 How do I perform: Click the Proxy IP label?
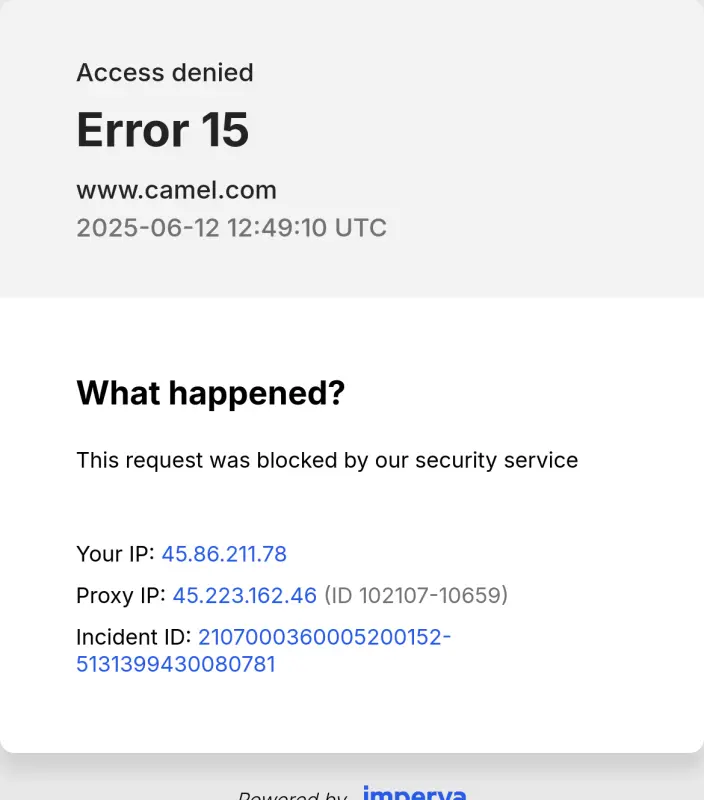click(121, 595)
